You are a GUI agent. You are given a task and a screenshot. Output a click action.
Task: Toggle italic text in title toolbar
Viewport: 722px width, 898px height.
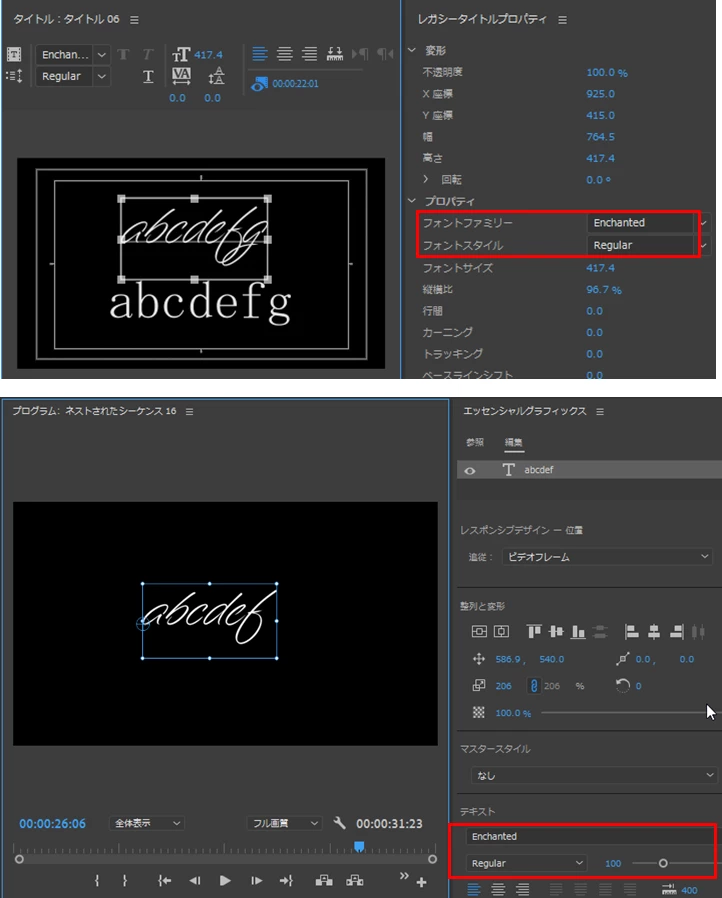(x=148, y=54)
